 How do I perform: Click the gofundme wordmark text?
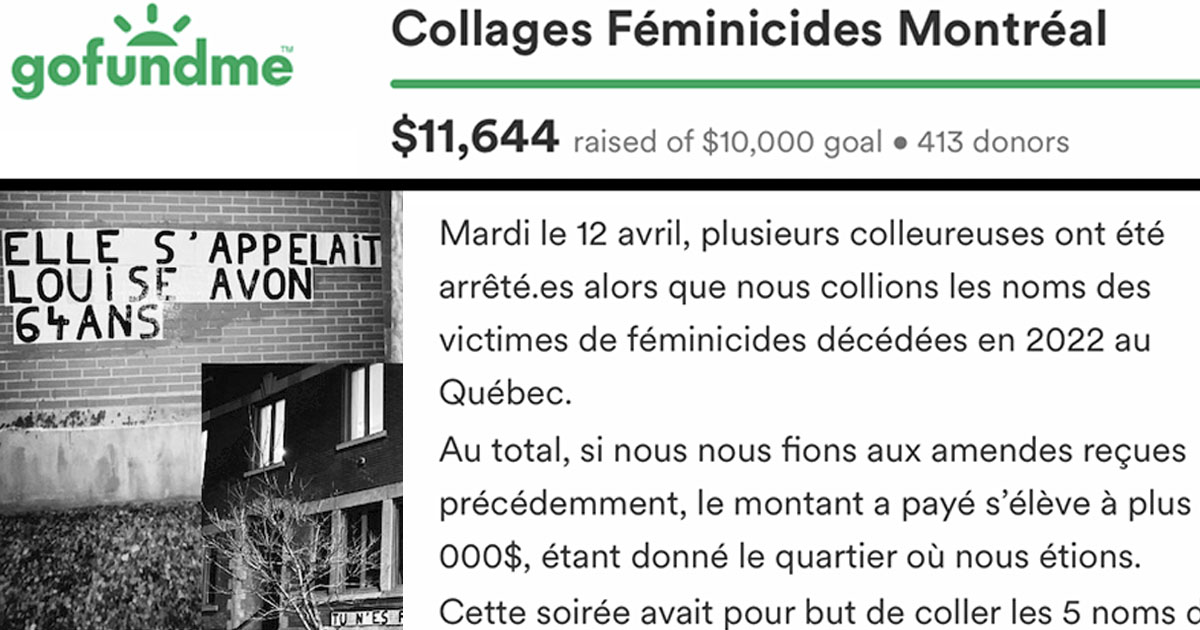152,73
